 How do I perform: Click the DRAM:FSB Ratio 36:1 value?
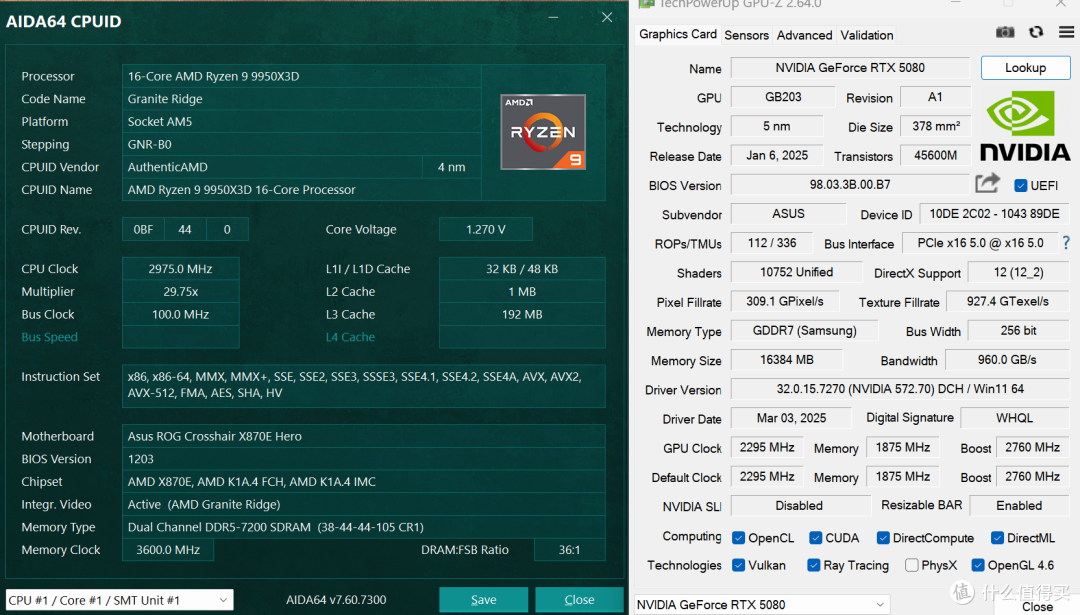coord(570,550)
